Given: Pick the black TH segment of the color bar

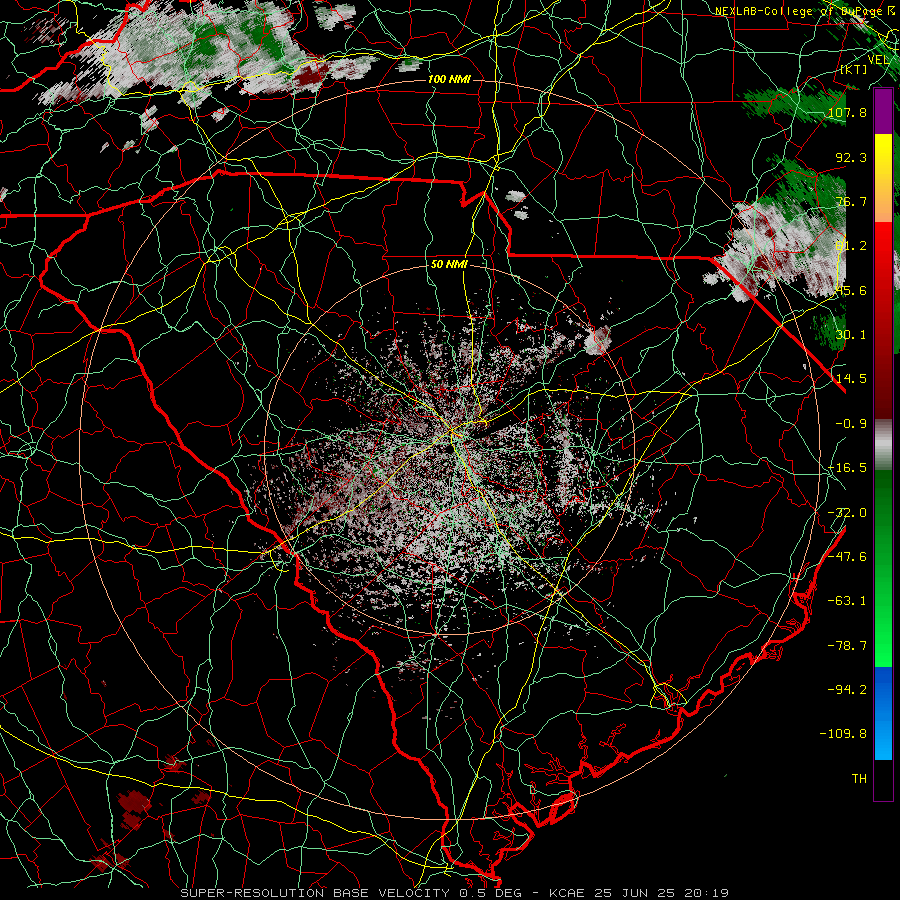Looking at the screenshot, I should 883,779.
